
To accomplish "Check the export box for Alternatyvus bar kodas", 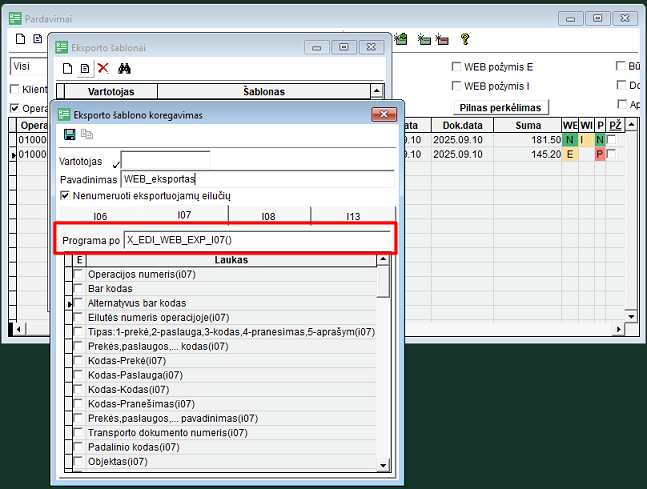I will click(x=78, y=303).
